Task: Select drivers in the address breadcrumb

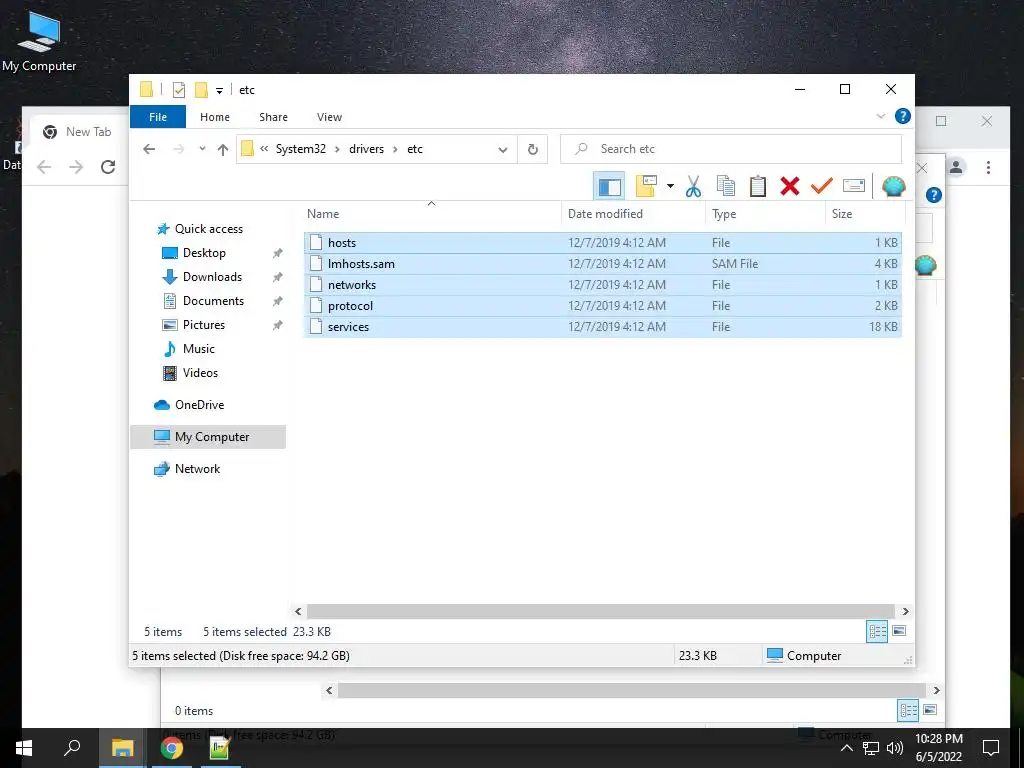Action: coord(366,149)
